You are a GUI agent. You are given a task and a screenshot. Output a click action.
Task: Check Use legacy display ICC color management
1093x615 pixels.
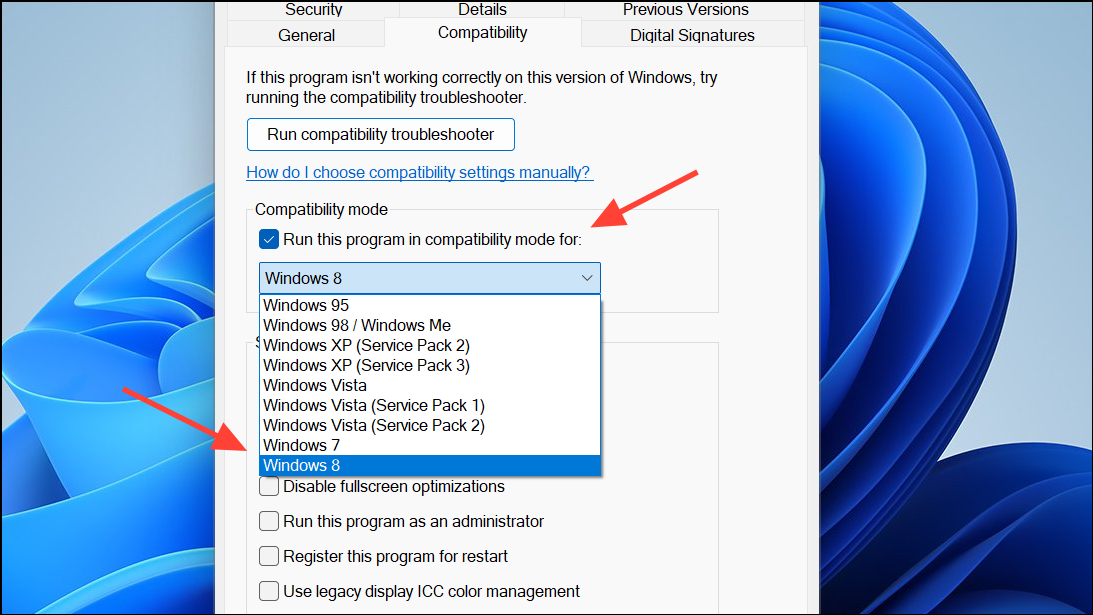(269, 591)
